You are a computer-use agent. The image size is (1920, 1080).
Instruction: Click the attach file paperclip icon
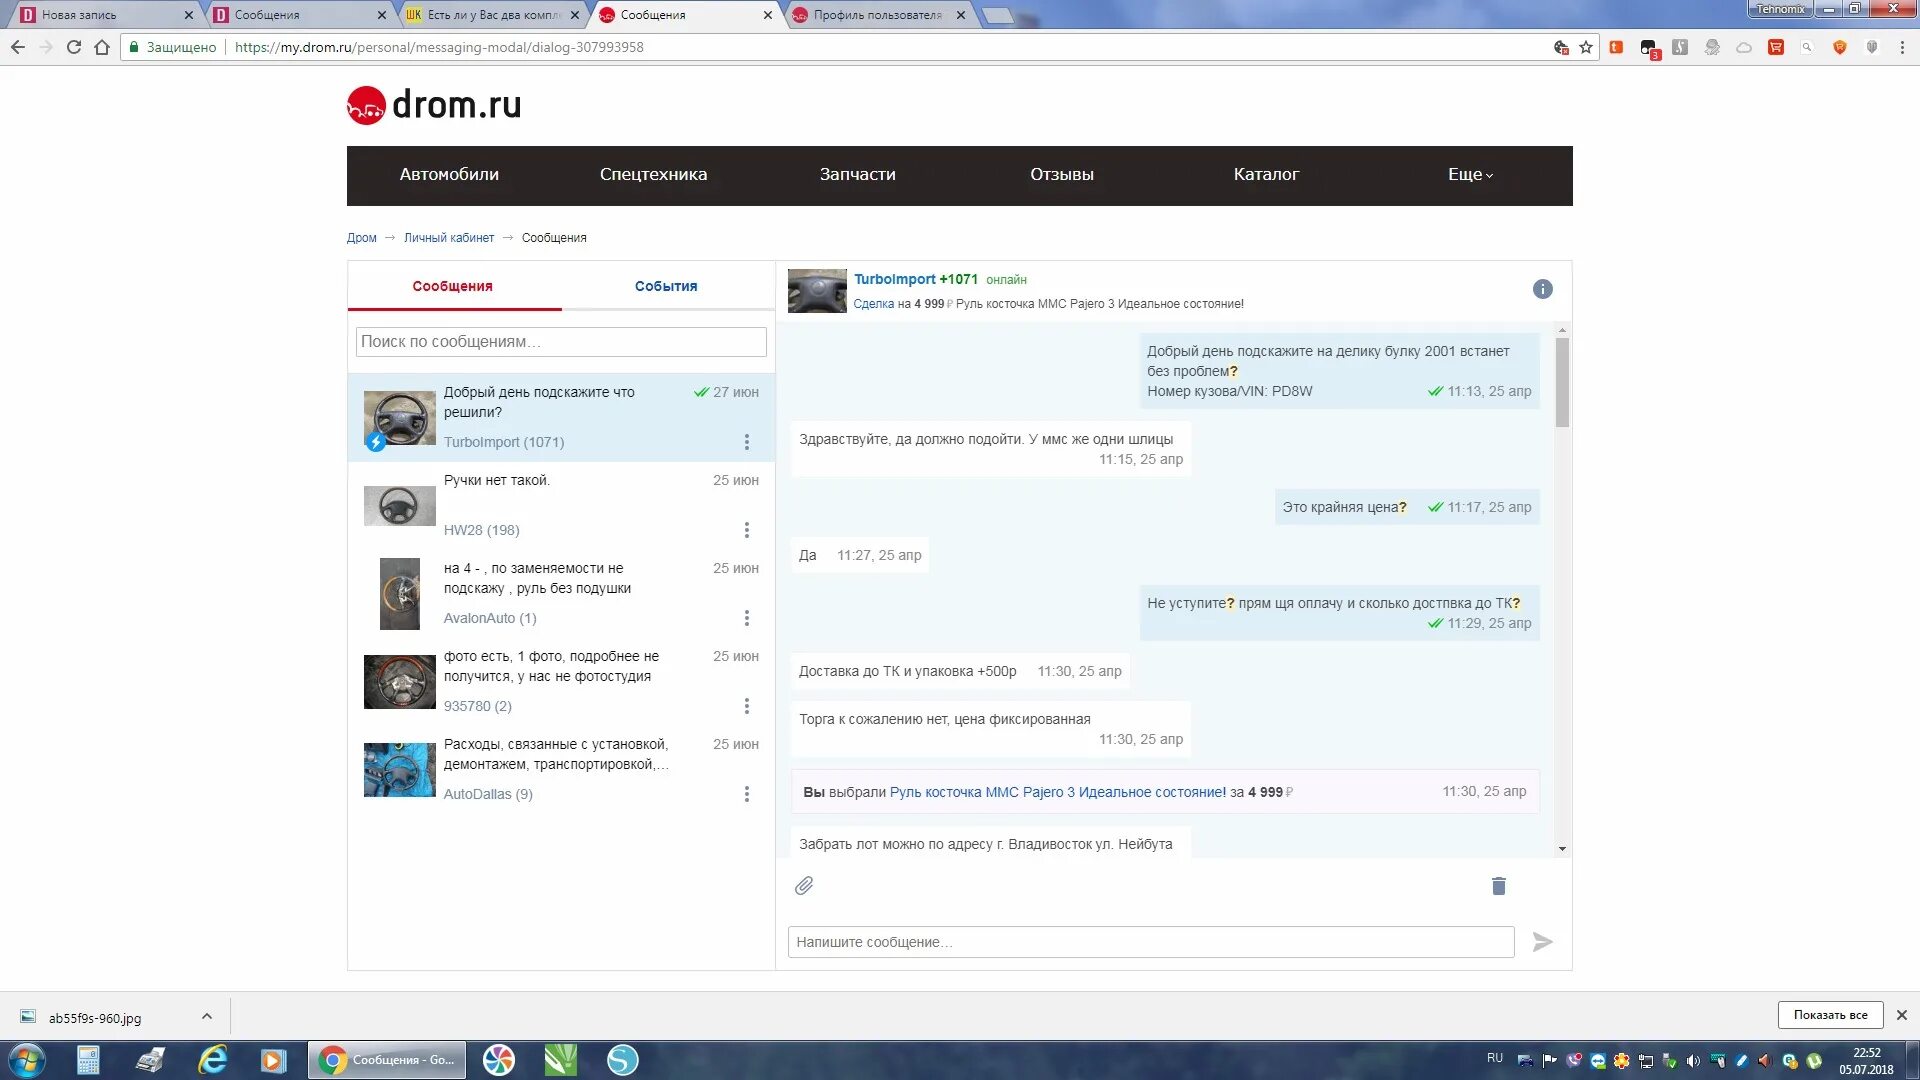point(804,886)
